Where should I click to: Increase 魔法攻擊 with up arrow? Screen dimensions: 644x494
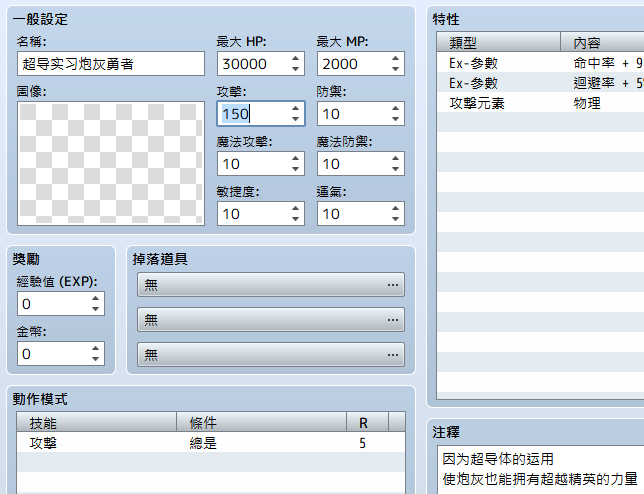point(295,159)
